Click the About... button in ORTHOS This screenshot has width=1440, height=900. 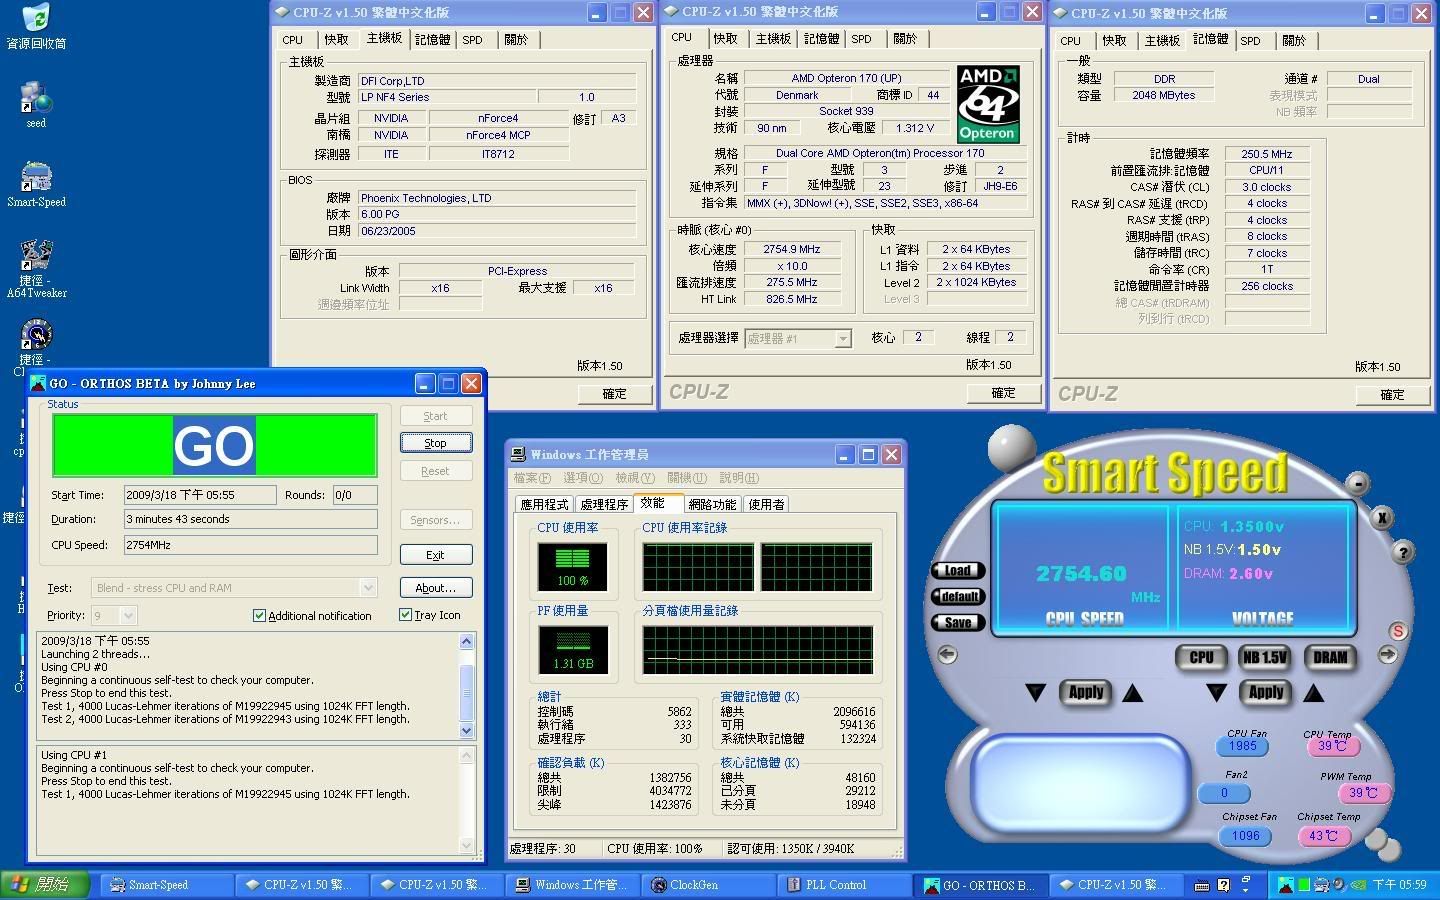pos(435,588)
